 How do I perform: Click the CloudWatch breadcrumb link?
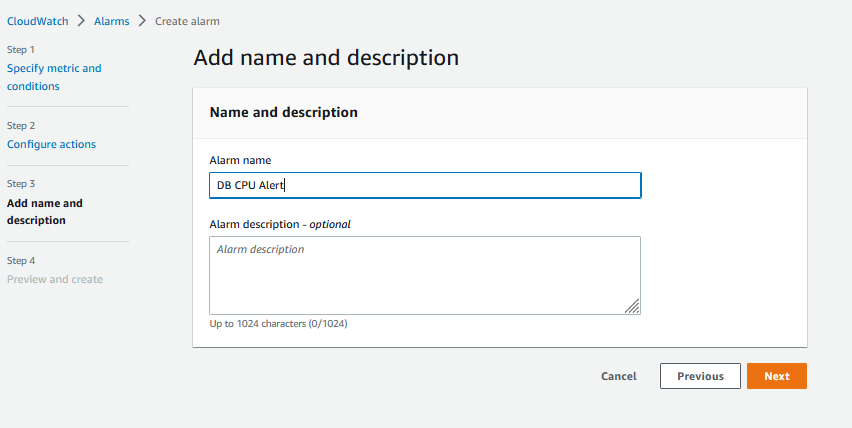pos(39,21)
